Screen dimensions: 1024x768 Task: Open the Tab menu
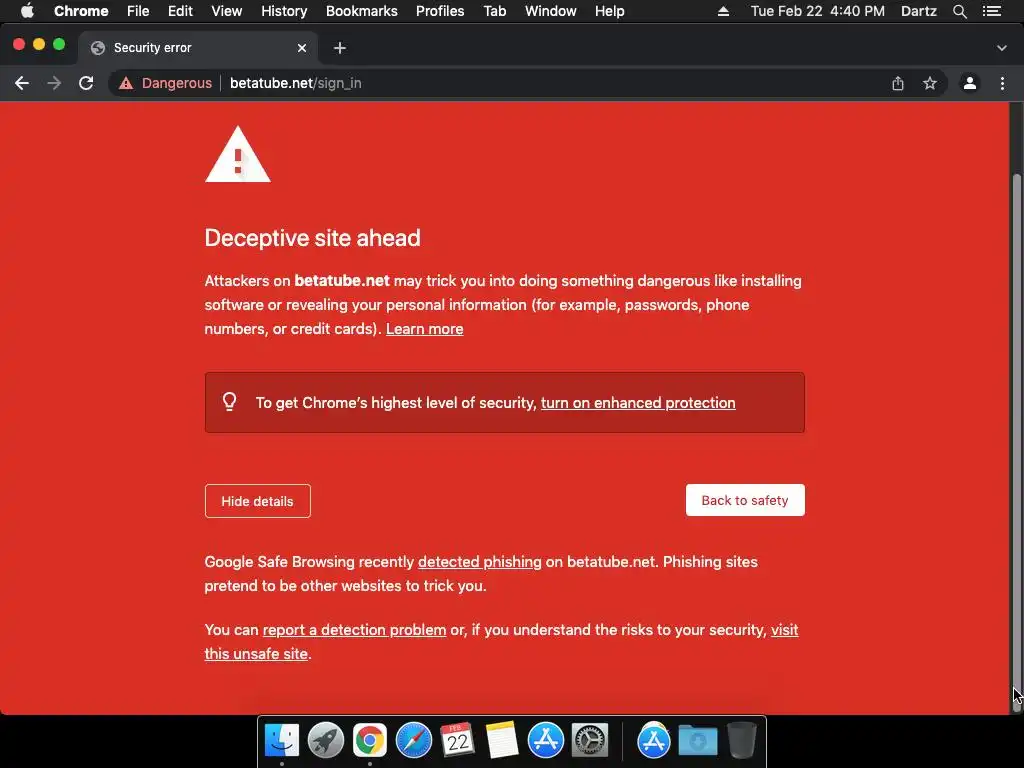(494, 11)
